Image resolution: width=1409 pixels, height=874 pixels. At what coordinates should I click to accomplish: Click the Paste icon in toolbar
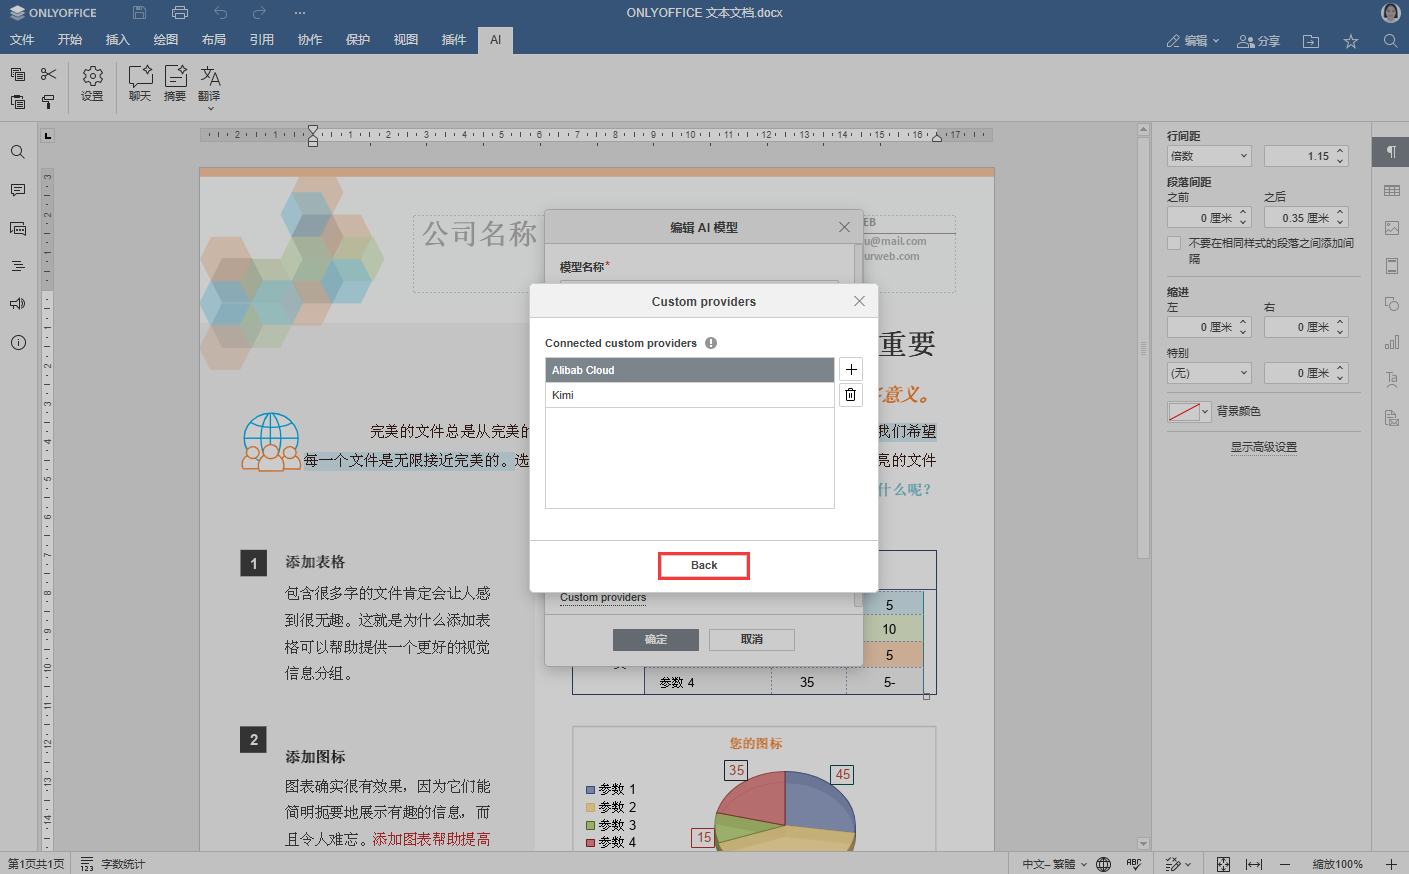pyautogui.click(x=18, y=101)
